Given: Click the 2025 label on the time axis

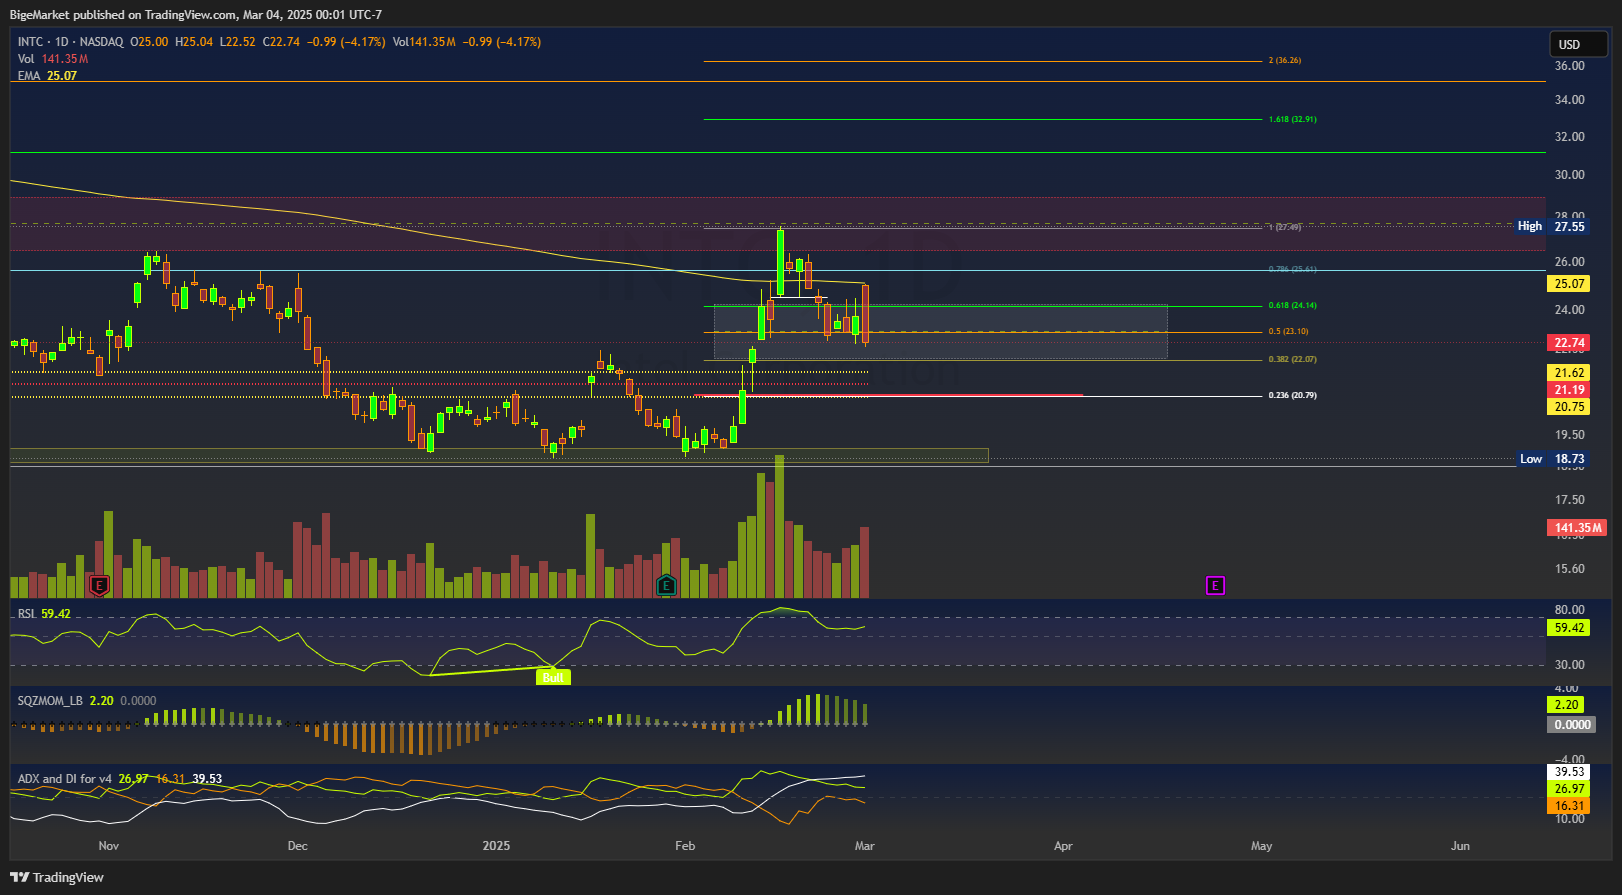Looking at the screenshot, I should click(x=496, y=846).
